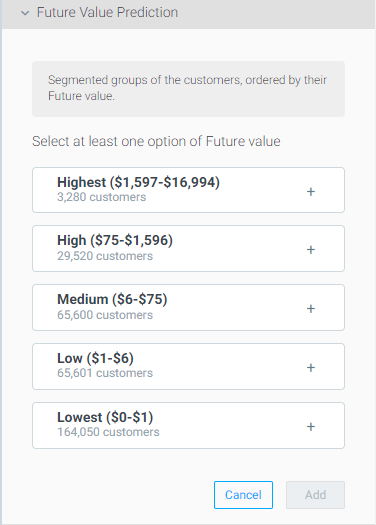The width and height of the screenshot is (376, 525).
Task: Add the Medium segment with plus icon
Action: (x=311, y=308)
